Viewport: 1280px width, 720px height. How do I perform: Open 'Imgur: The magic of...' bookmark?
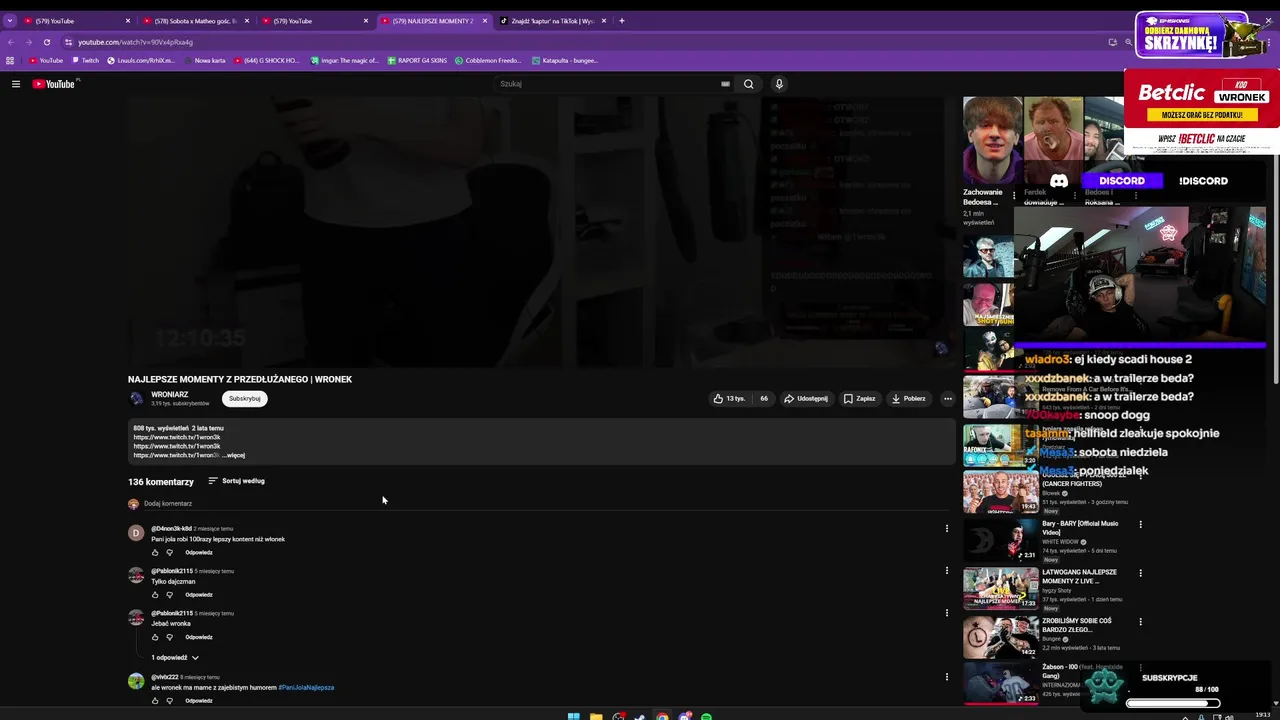345,60
